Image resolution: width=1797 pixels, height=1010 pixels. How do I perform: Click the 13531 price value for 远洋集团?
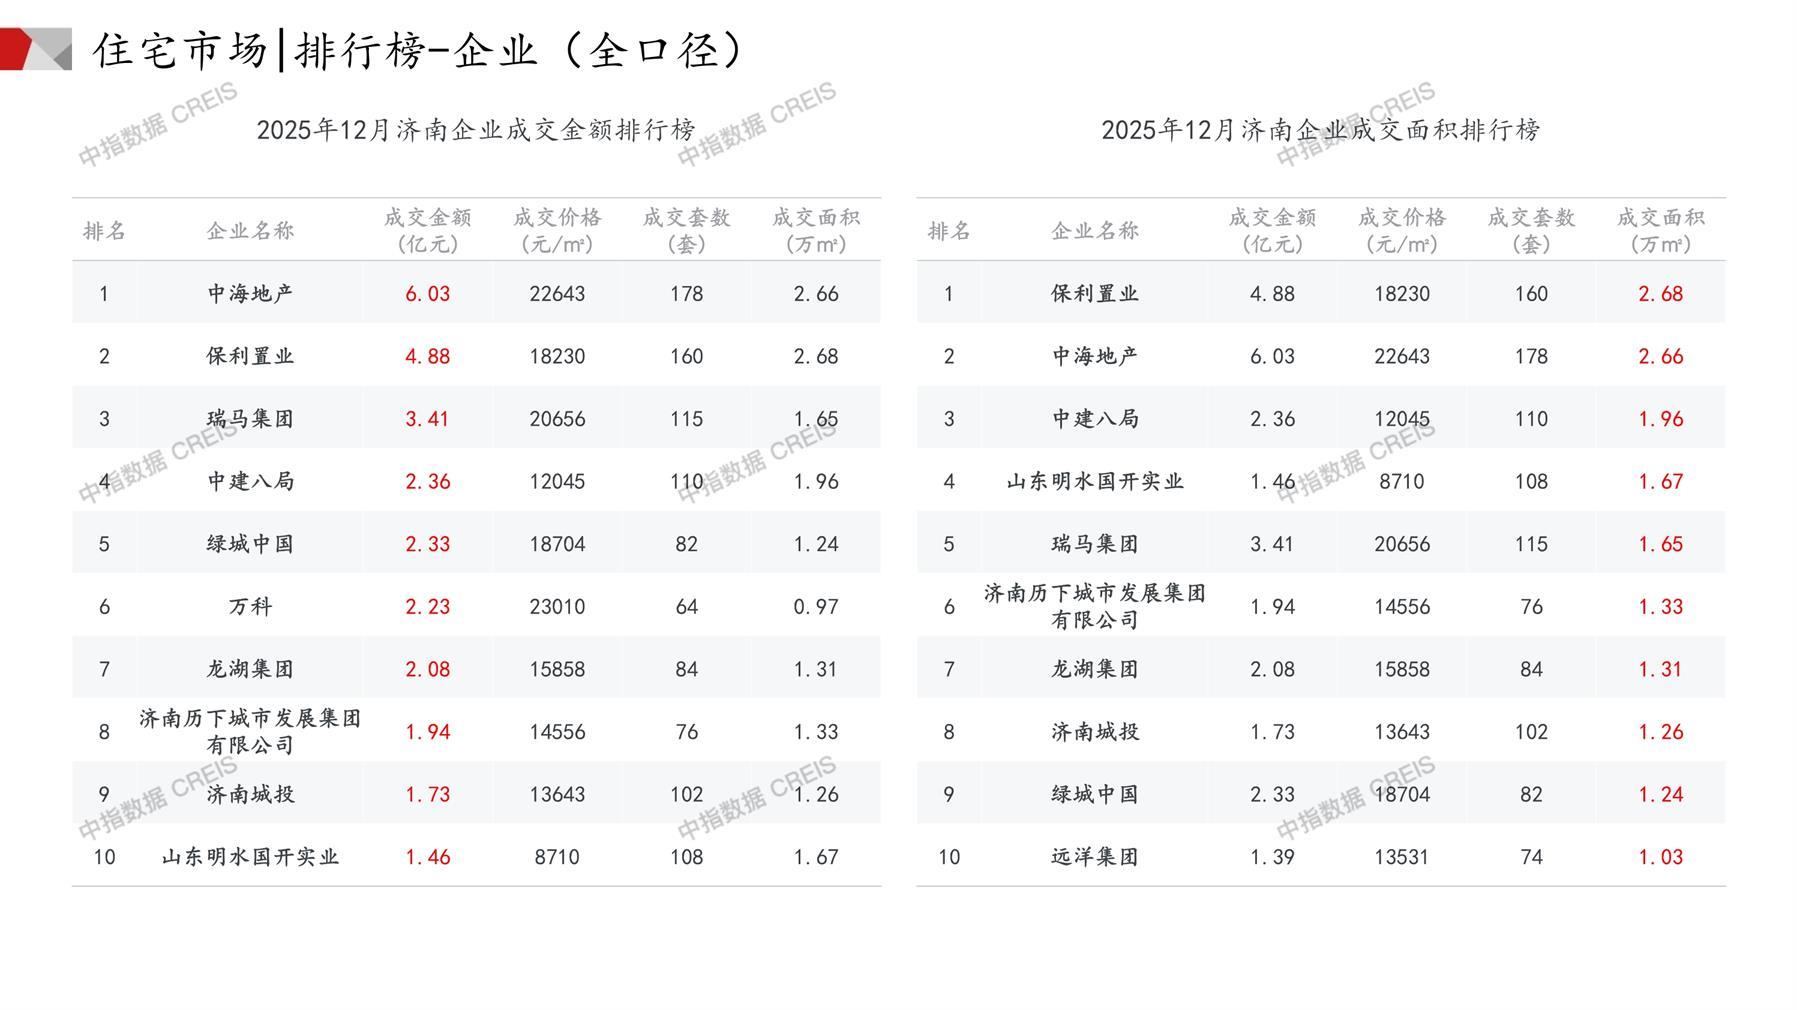(x=1401, y=857)
